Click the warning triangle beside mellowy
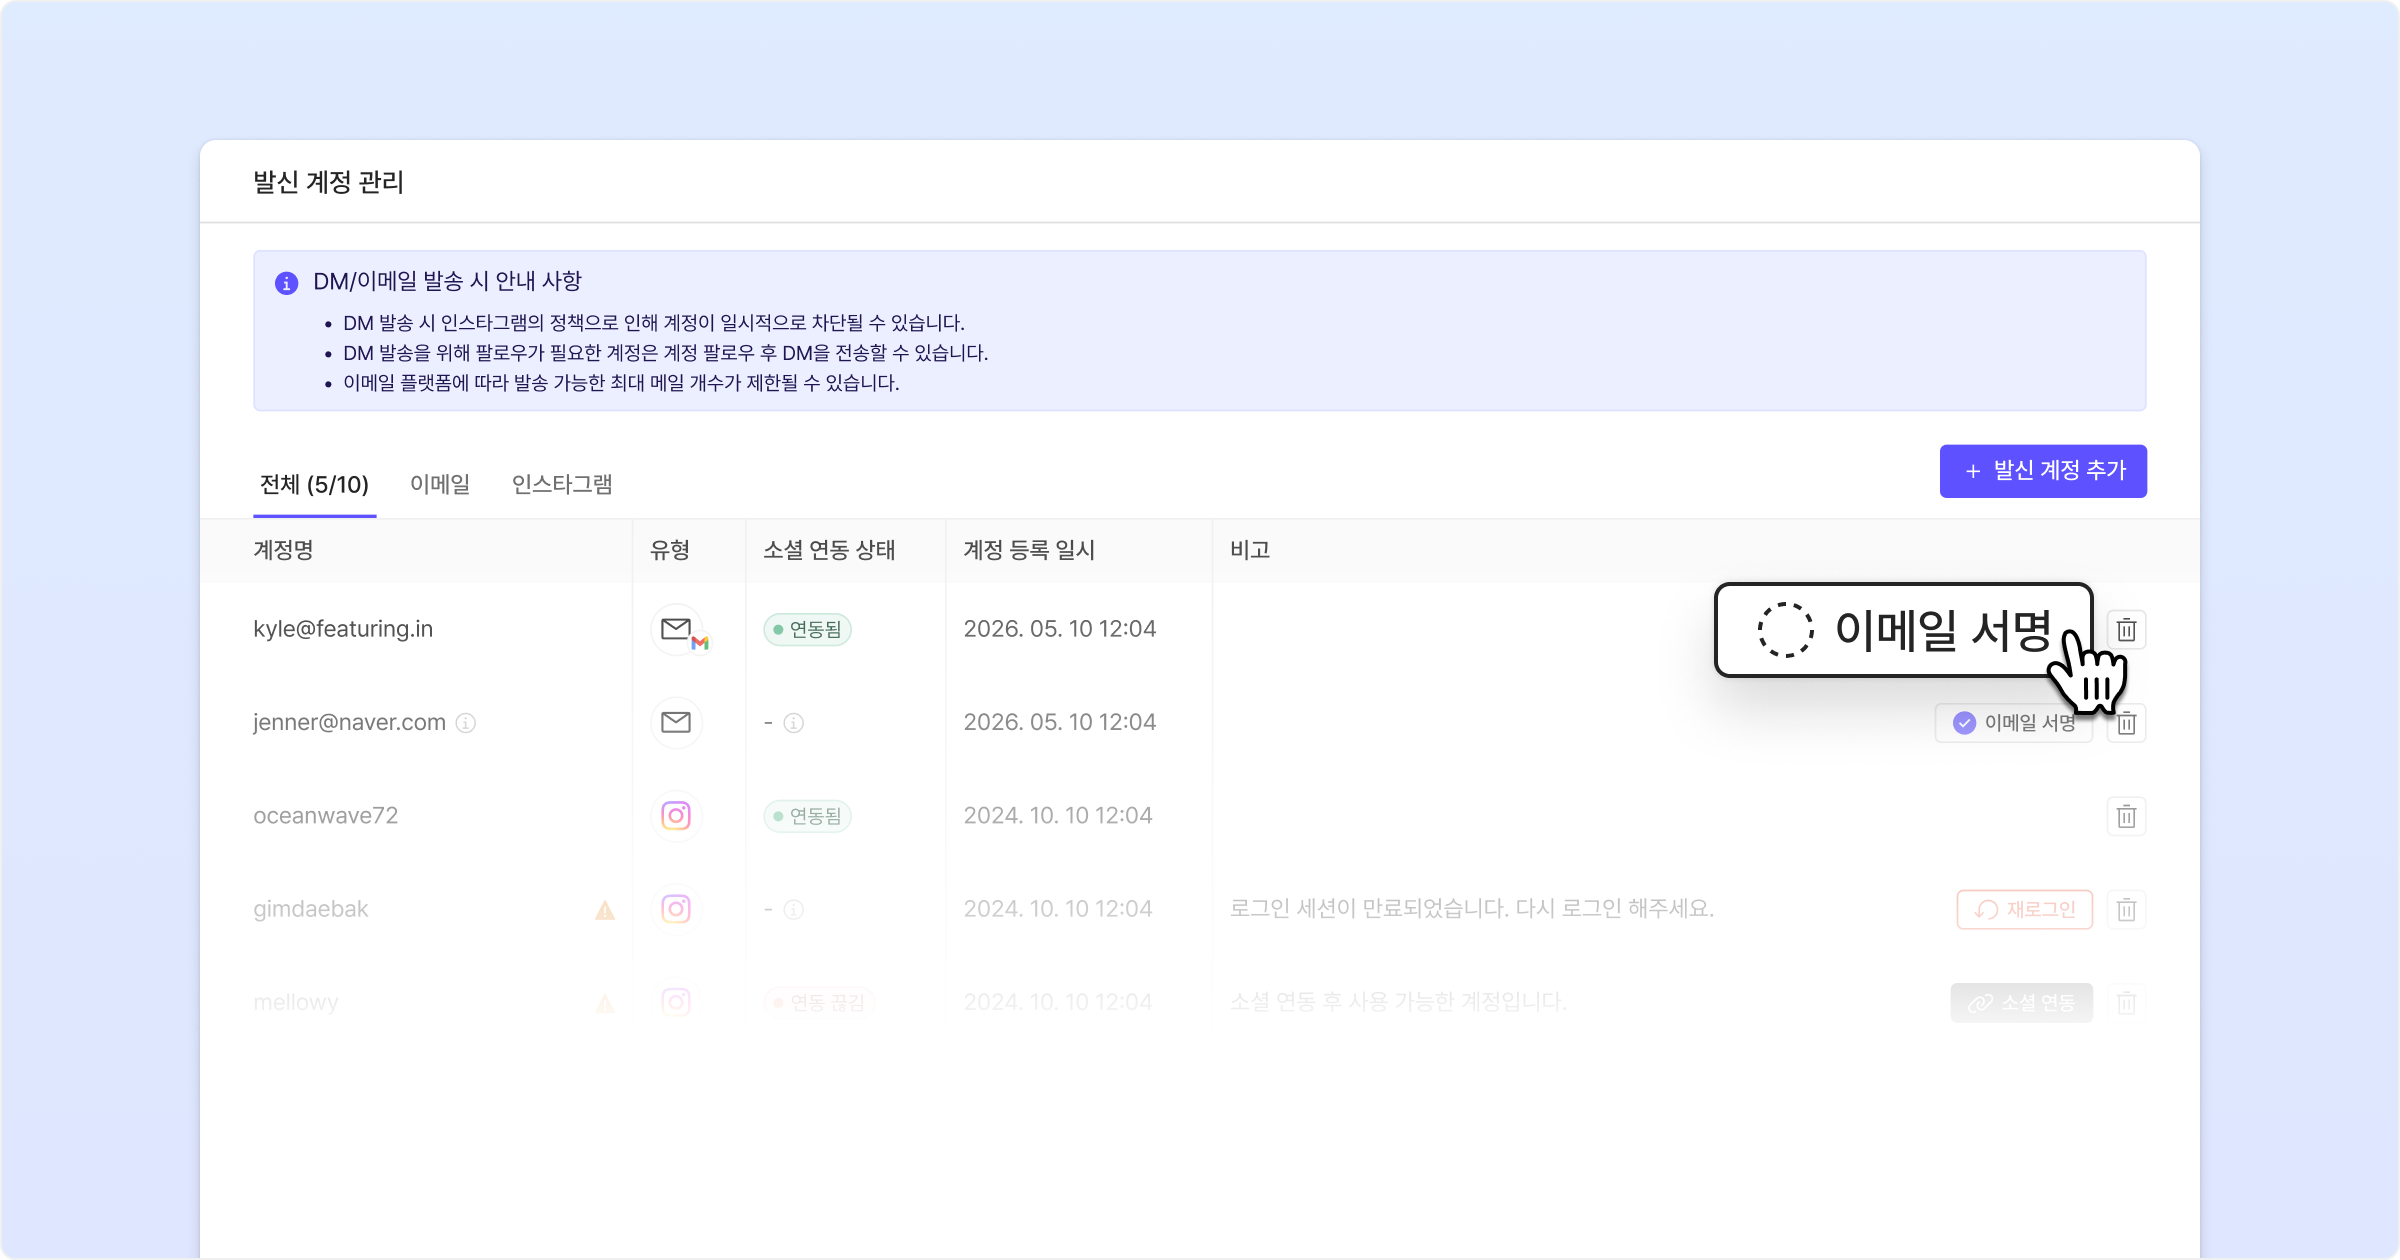This screenshot has width=2400, height=1260. [x=605, y=1003]
